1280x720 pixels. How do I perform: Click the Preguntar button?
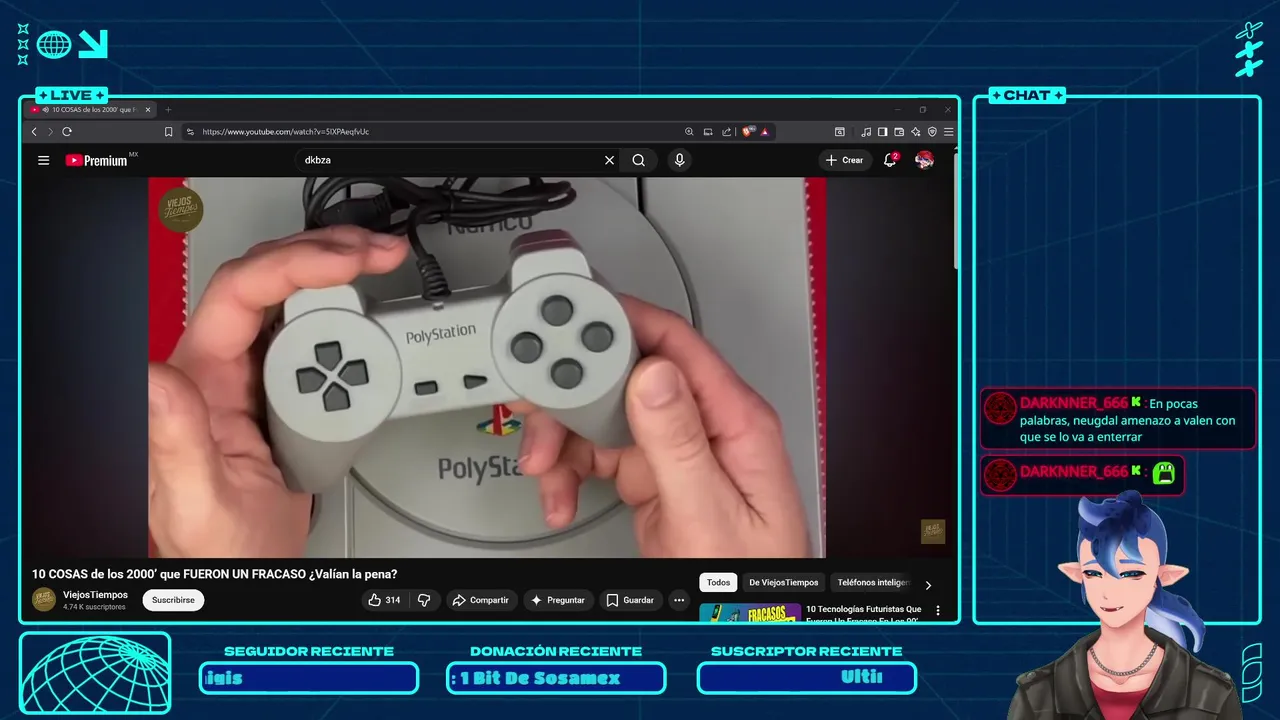click(x=558, y=600)
